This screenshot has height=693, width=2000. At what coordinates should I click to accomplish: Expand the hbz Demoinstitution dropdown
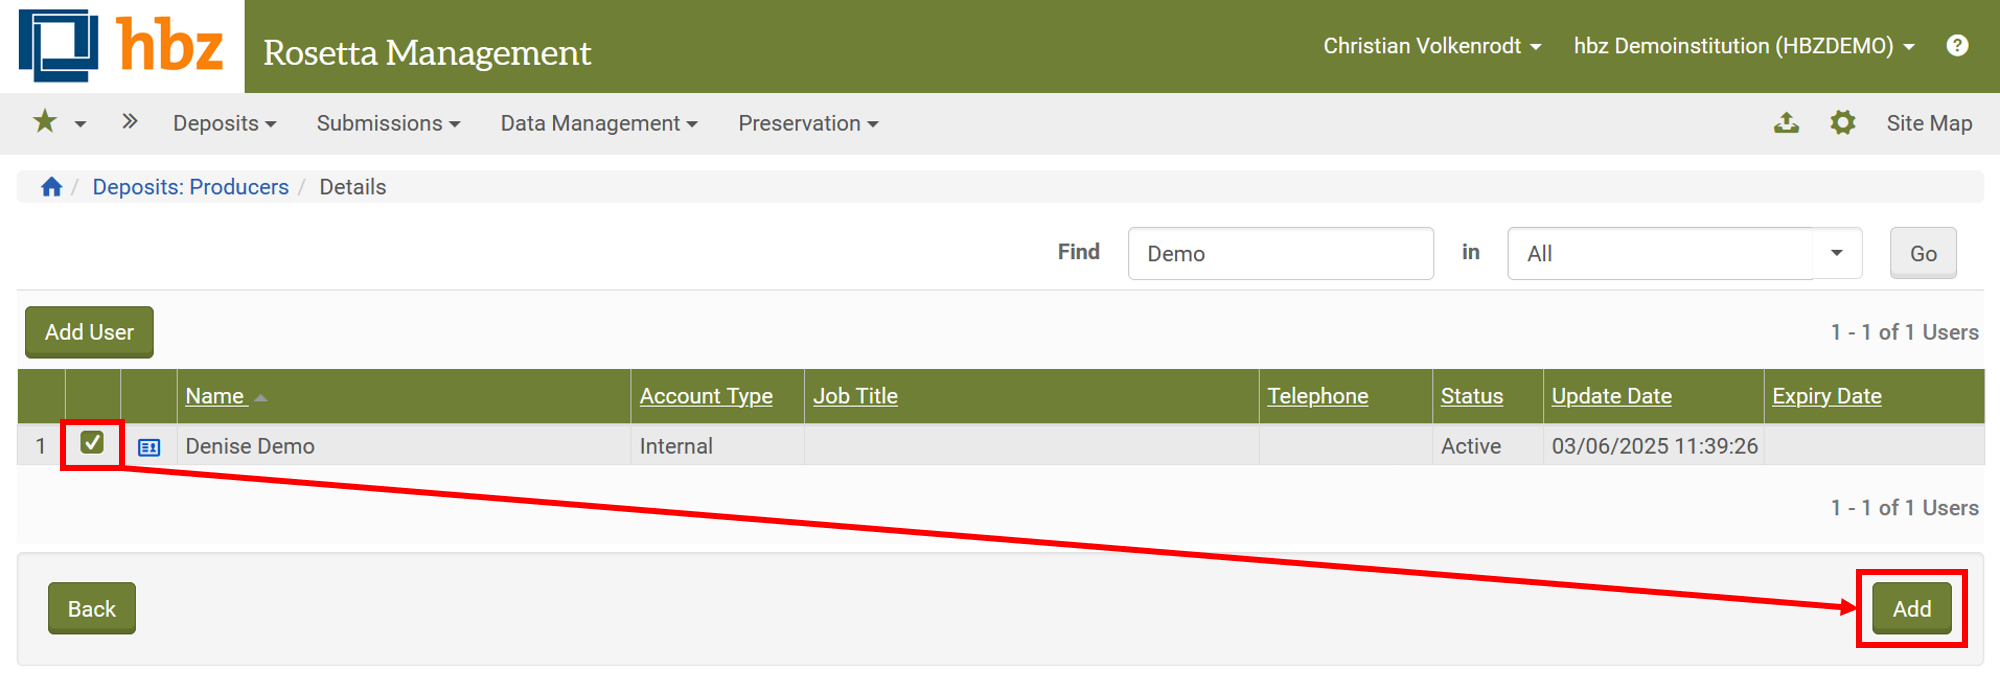coord(1743,46)
